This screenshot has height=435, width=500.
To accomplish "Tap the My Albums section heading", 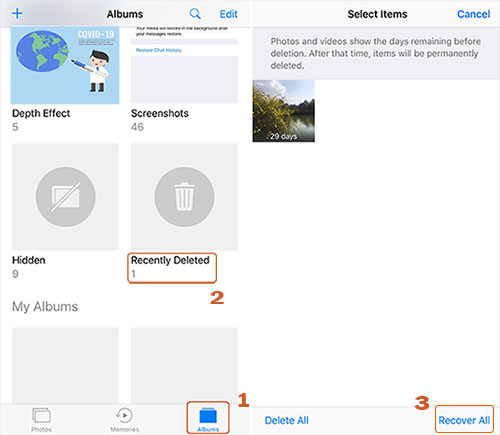I will pos(45,307).
